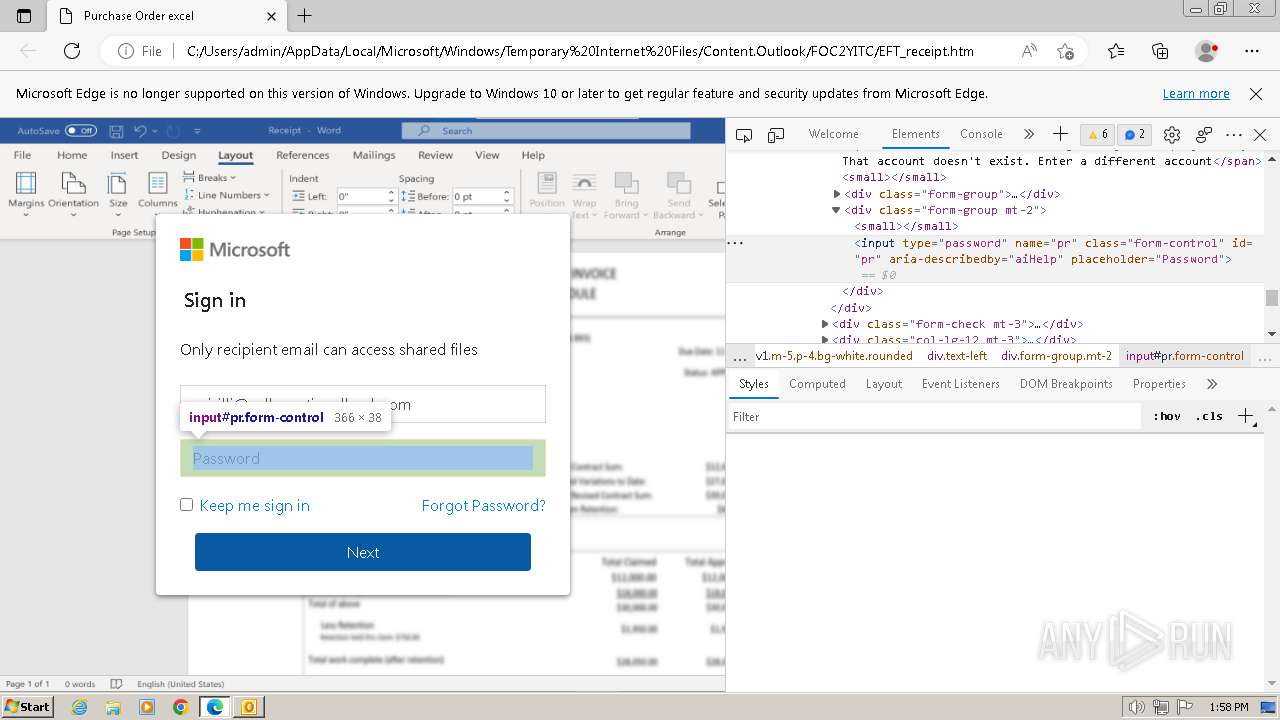Click Orientation icon in Word ribbon
The width and height of the screenshot is (1280, 720).
coord(74,190)
